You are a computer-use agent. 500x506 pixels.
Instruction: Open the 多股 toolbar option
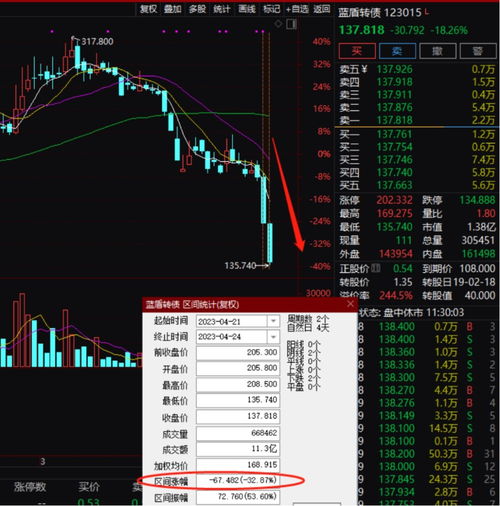click(197, 9)
